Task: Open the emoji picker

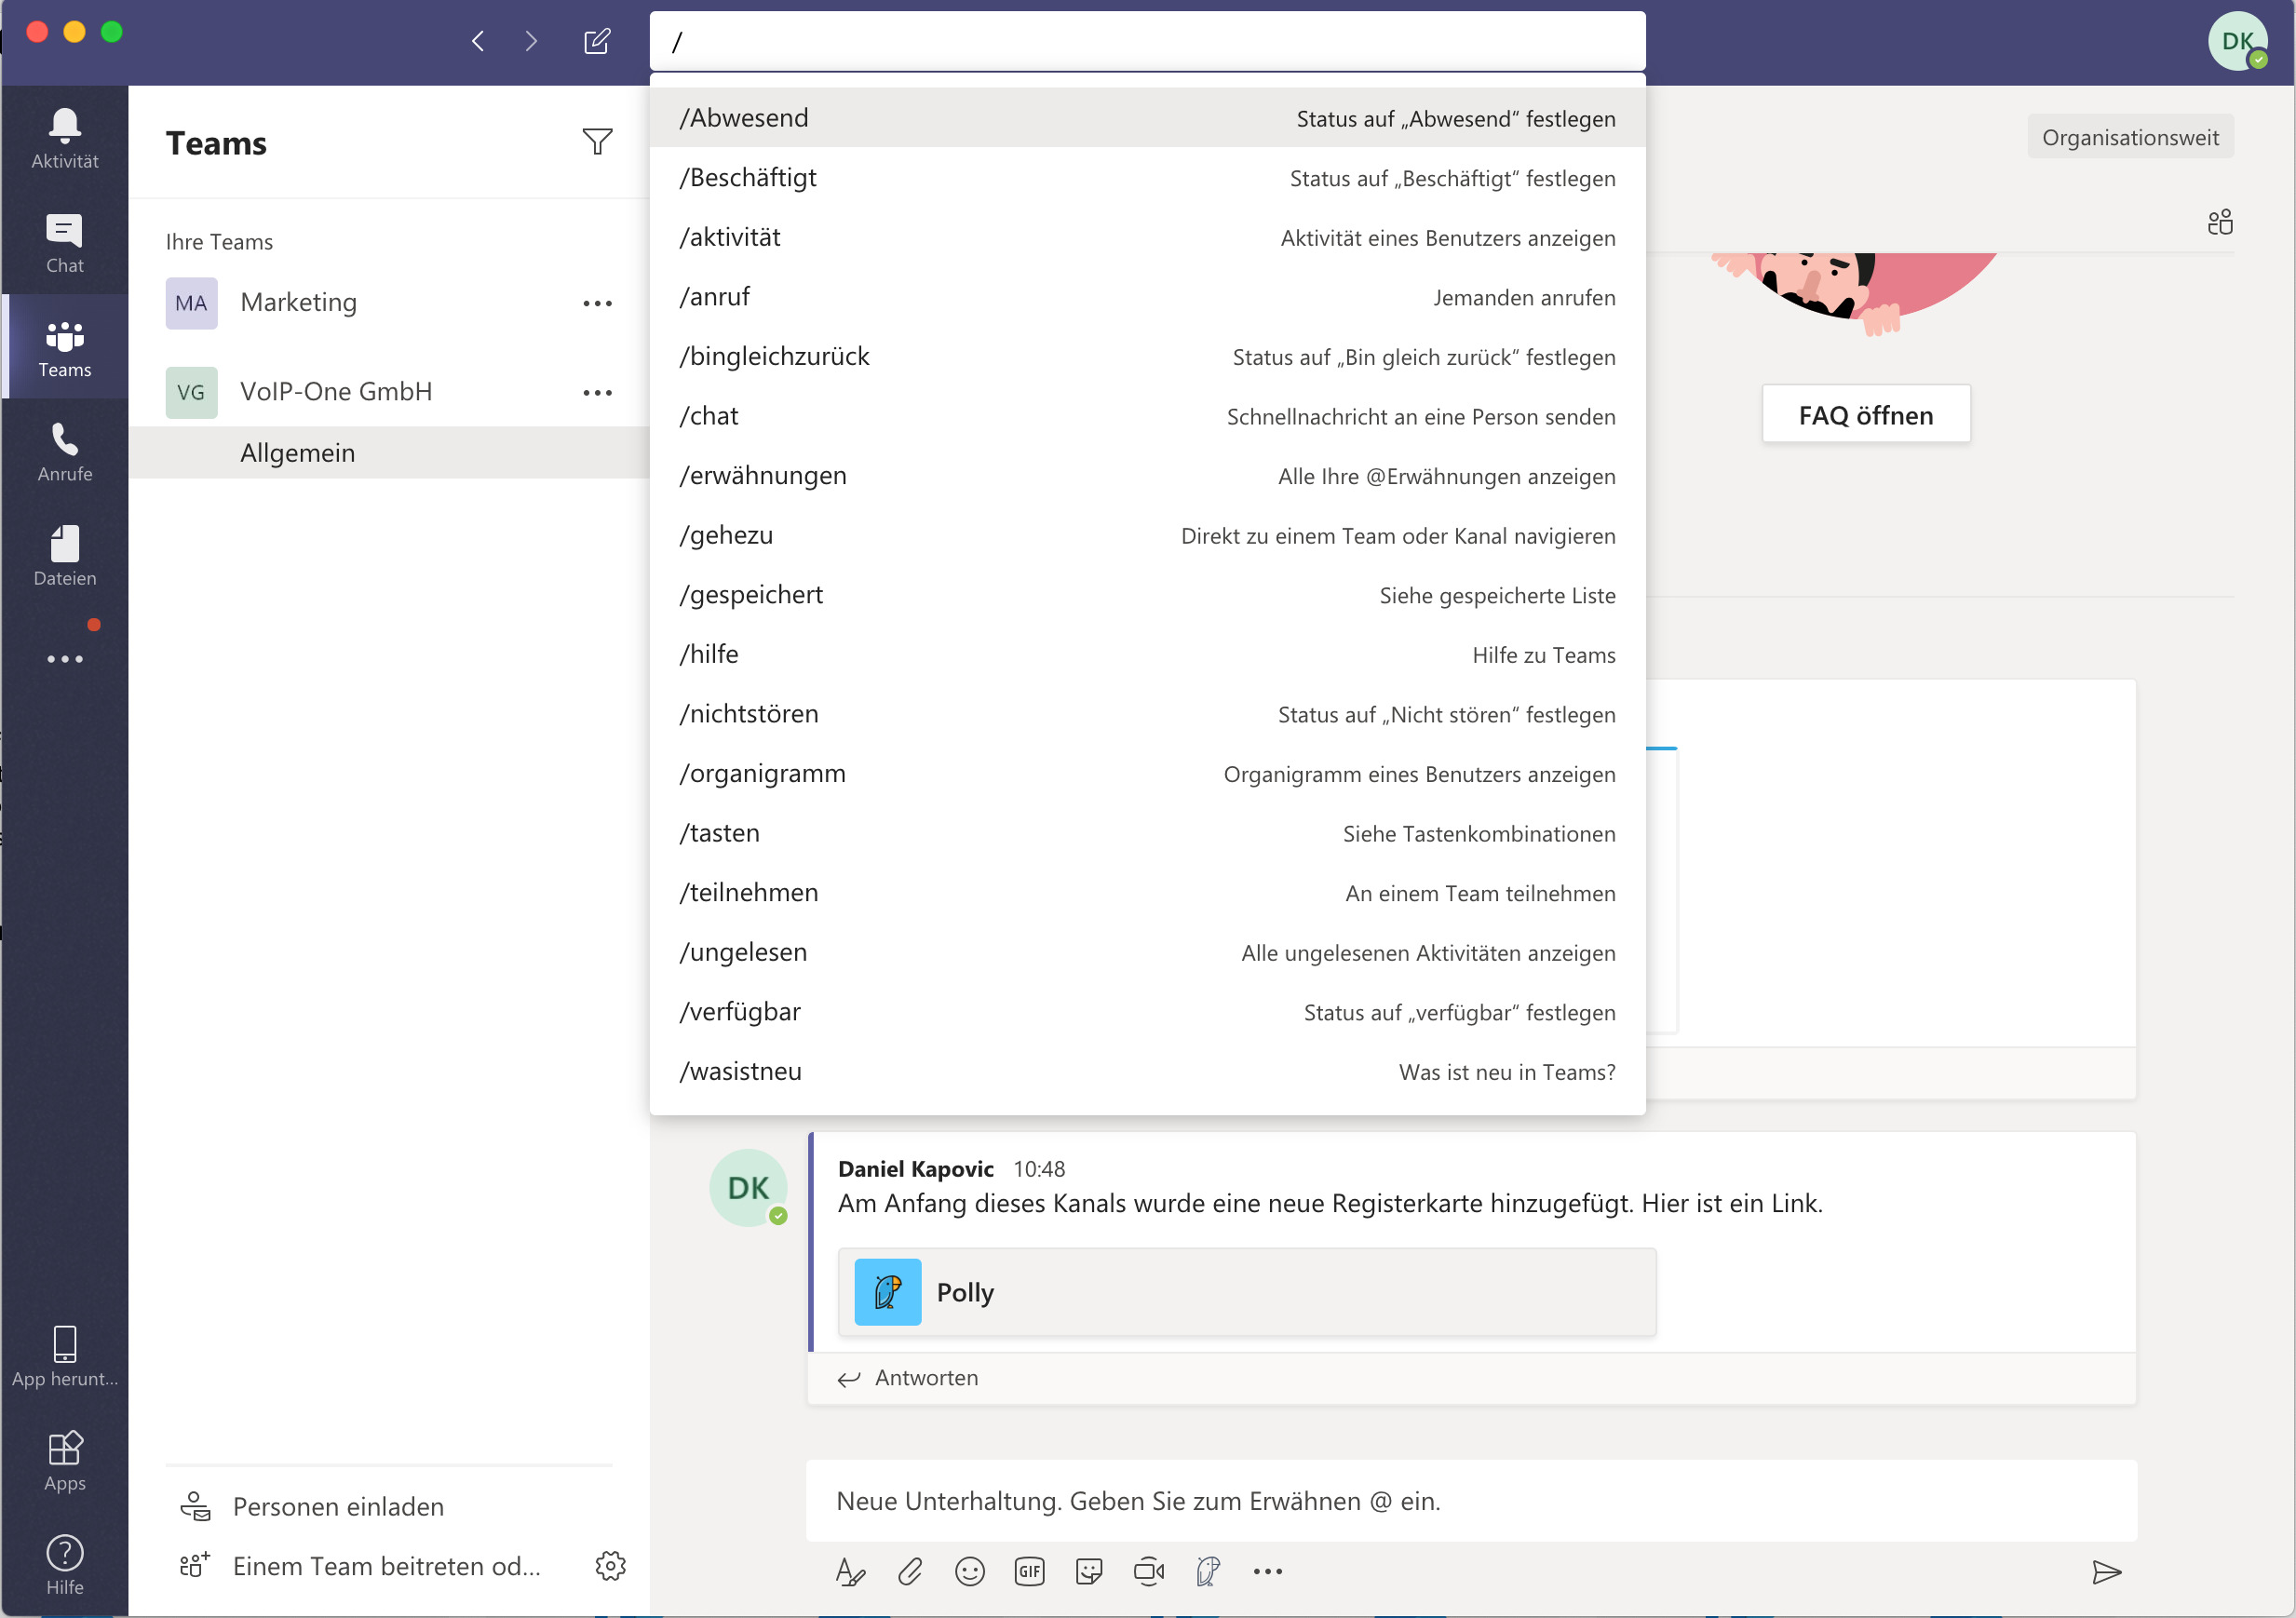Action: (x=970, y=1571)
